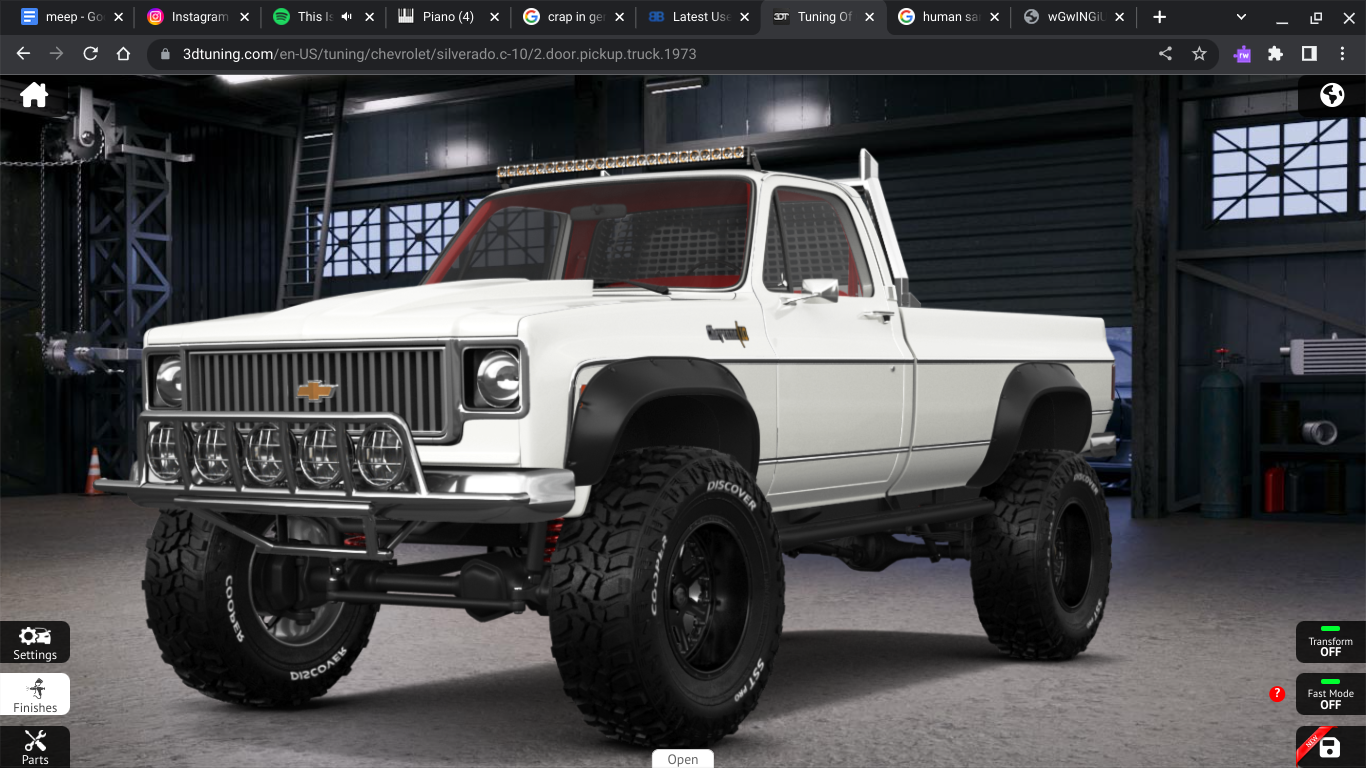Open the Extensions puzzle menu
The image size is (1366, 768).
click(x=1275, y=54)
